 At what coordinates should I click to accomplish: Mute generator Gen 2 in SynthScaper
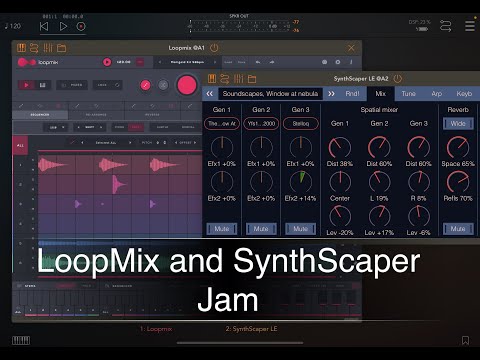coord(261,229)
